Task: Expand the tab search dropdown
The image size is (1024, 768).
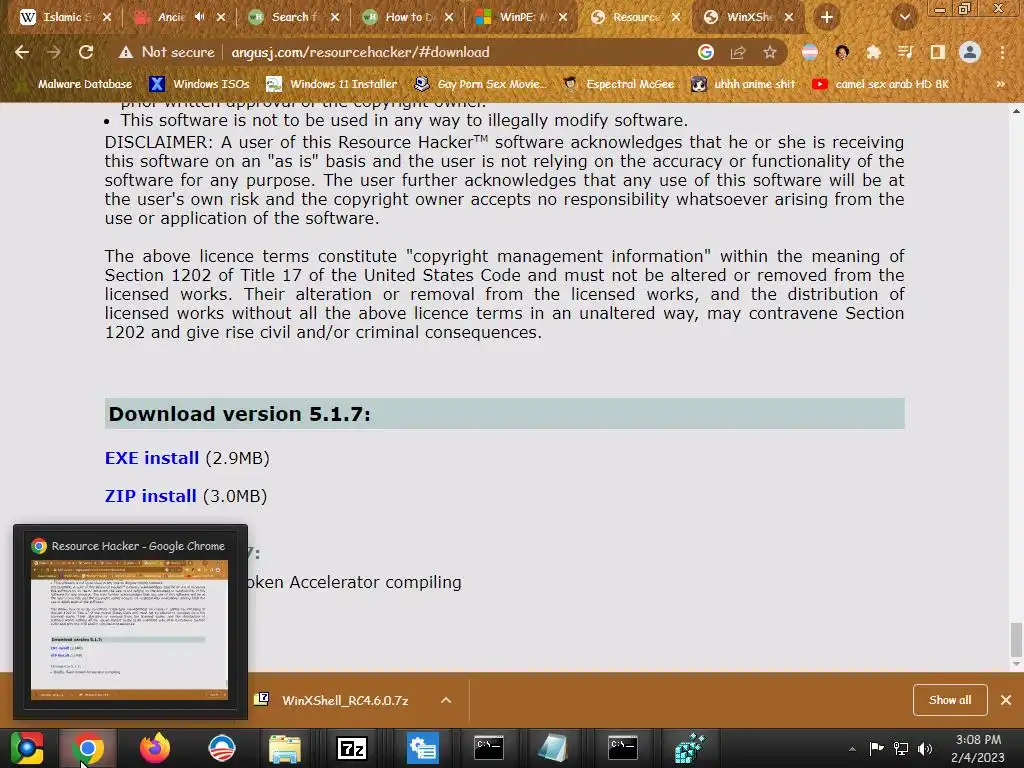Action: tap(904, 18)
